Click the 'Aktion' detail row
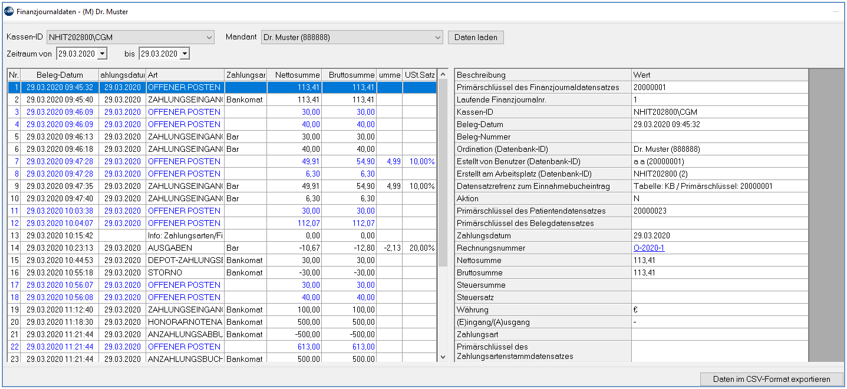 (x=631, y=198)
